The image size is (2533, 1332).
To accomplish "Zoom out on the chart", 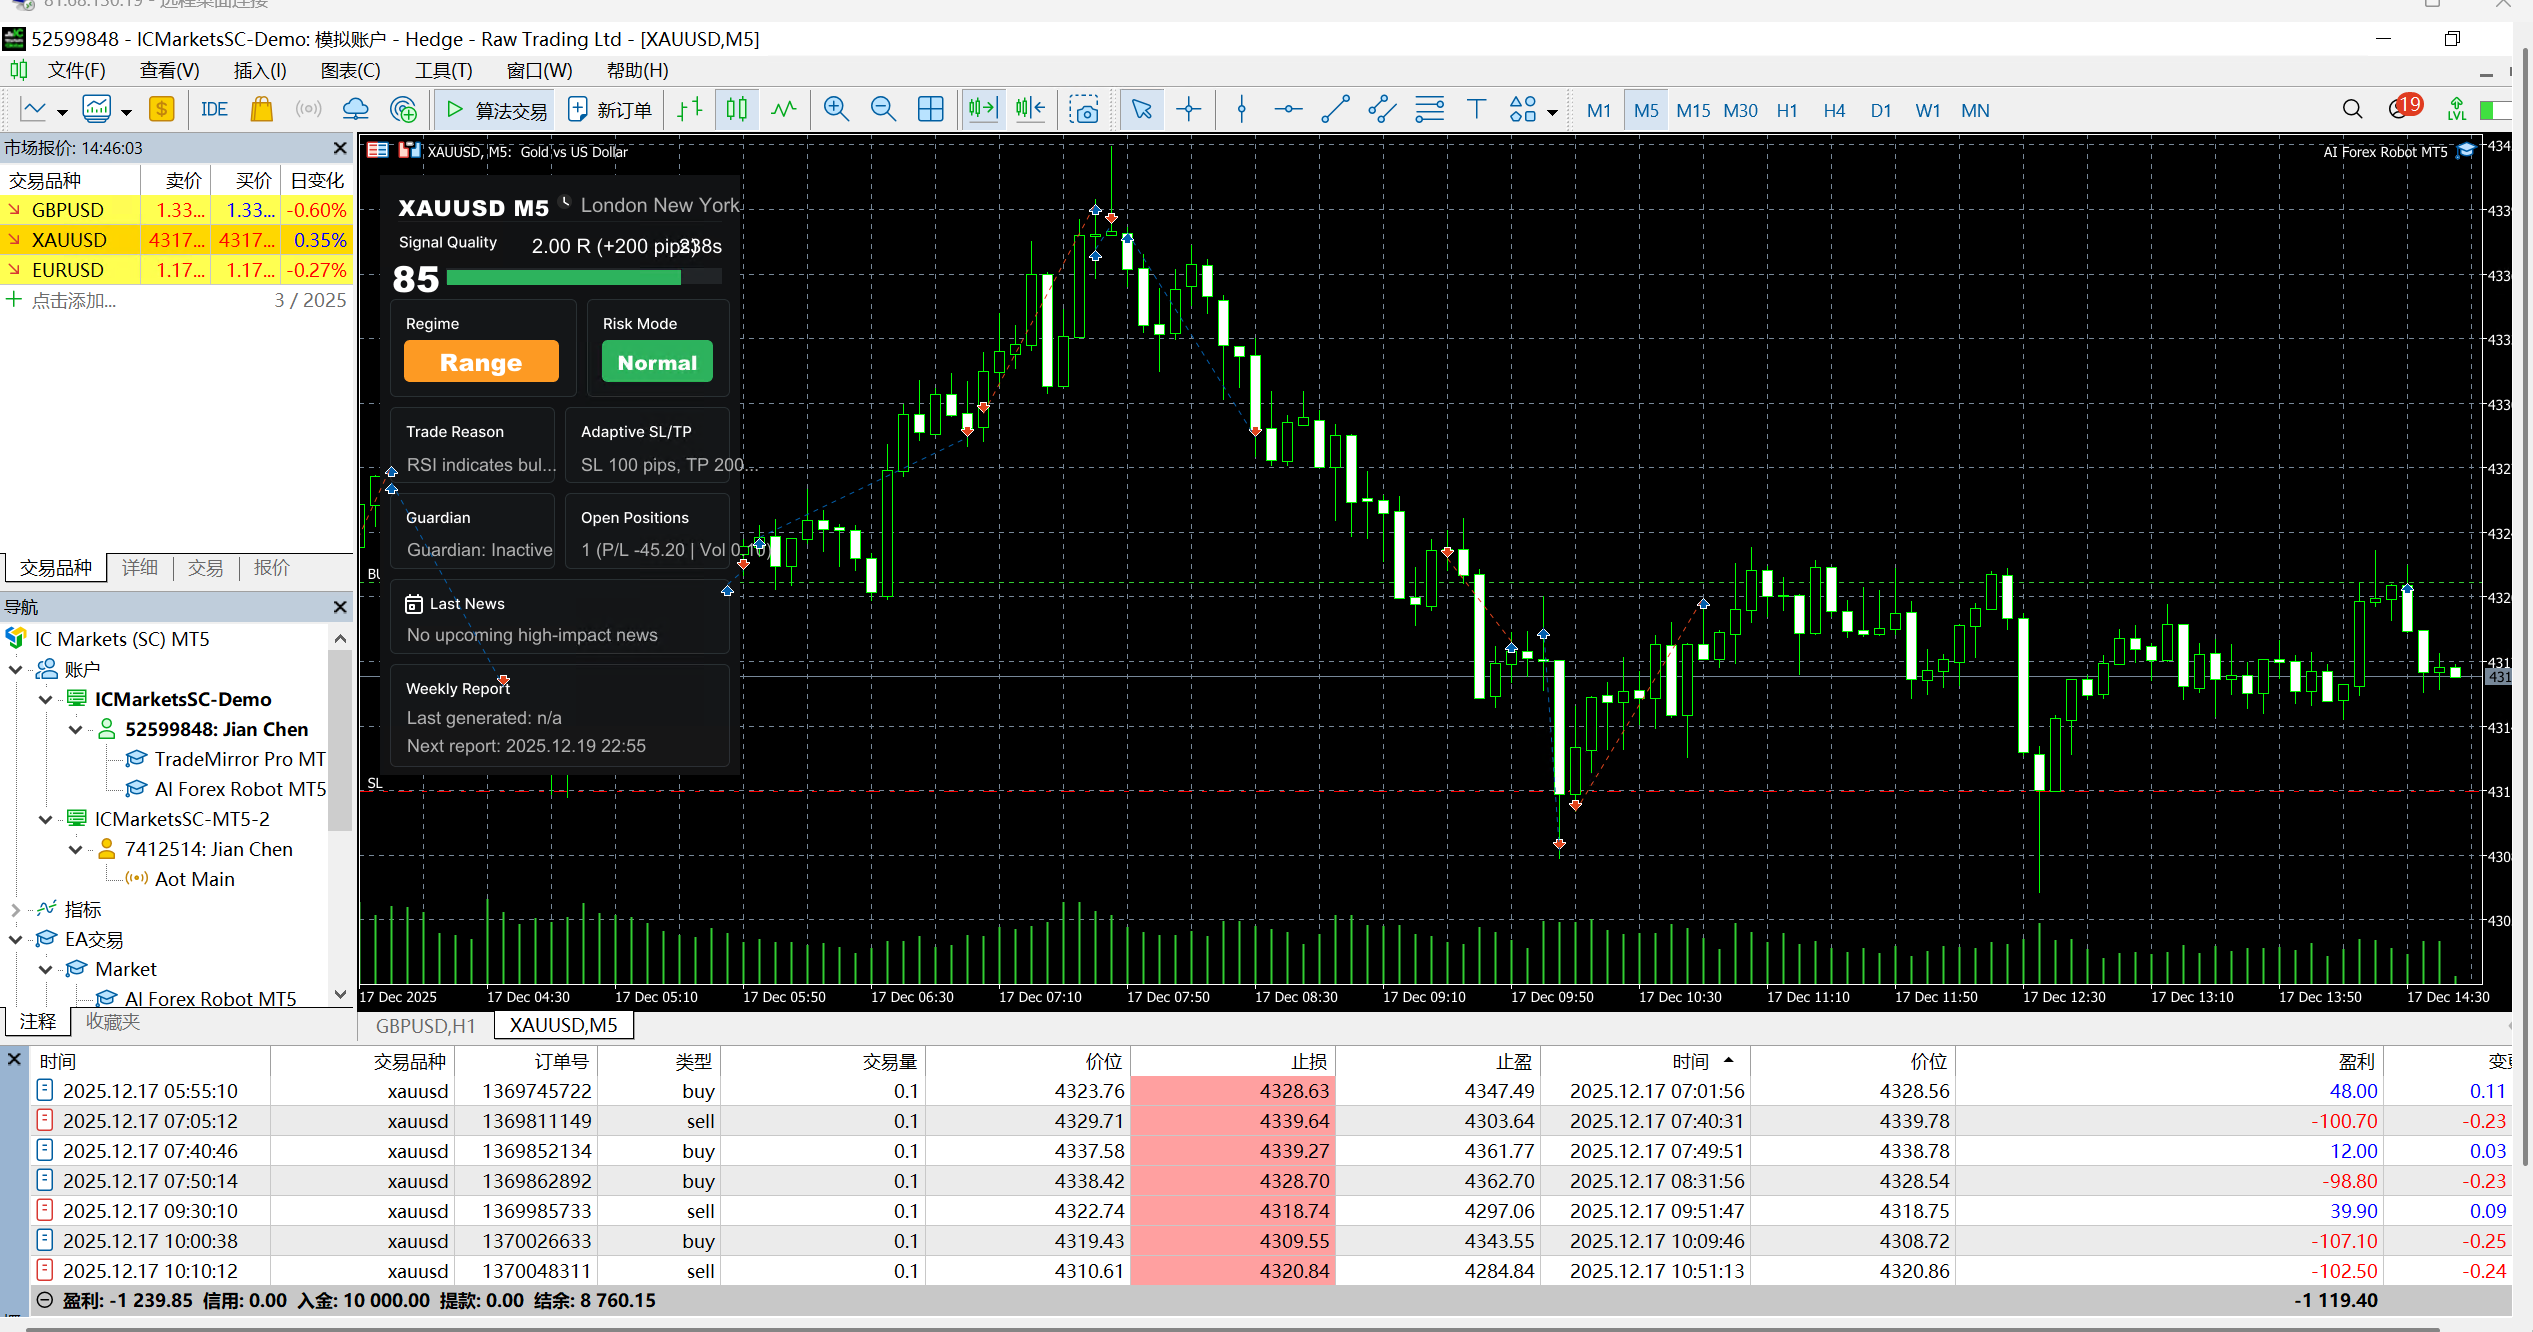I will click(883, 110).
